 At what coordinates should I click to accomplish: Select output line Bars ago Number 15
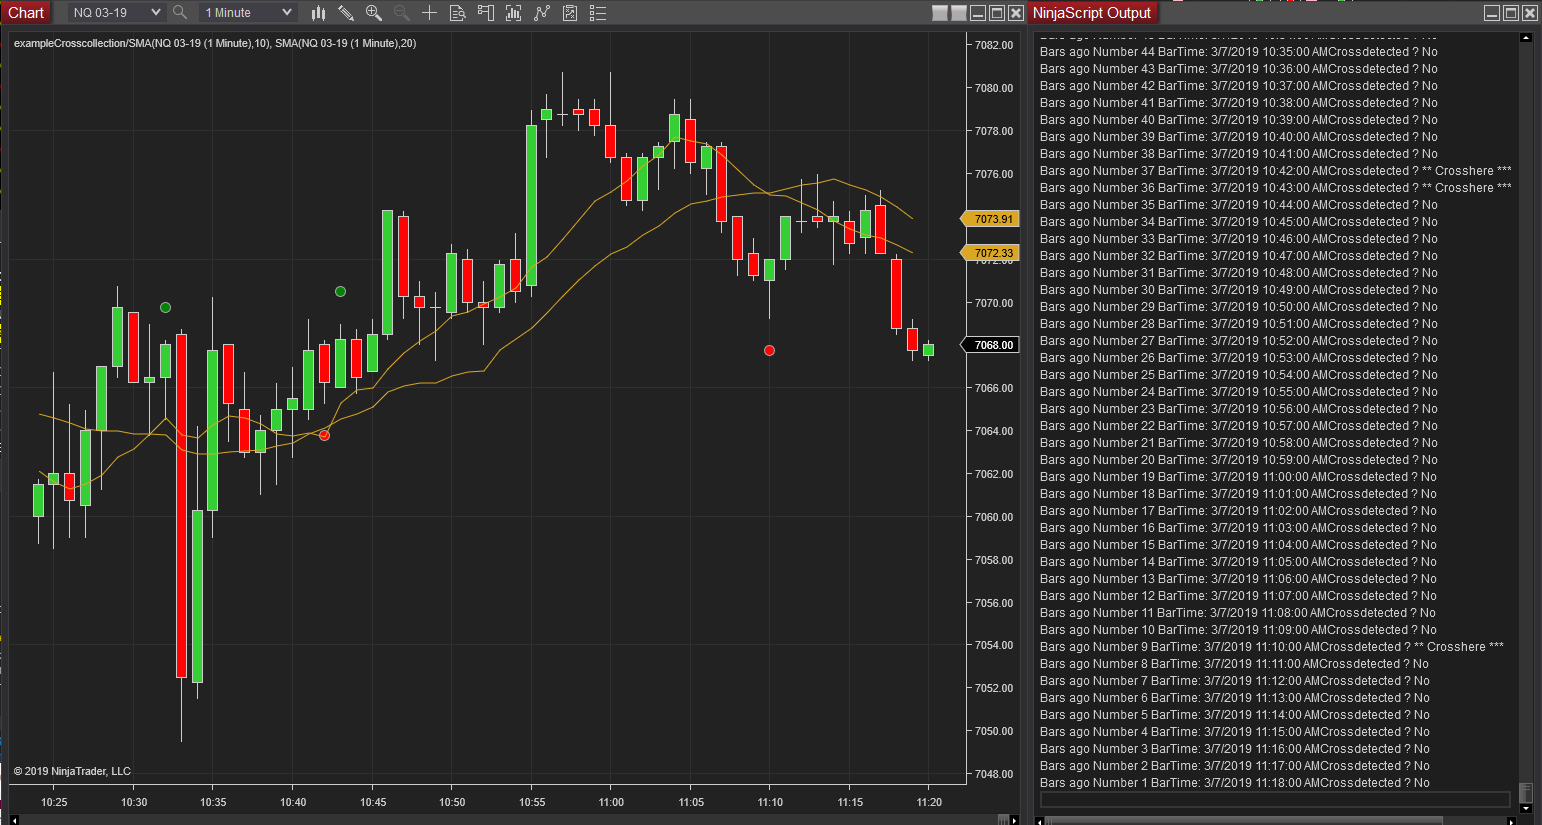tap(1238, 545)
